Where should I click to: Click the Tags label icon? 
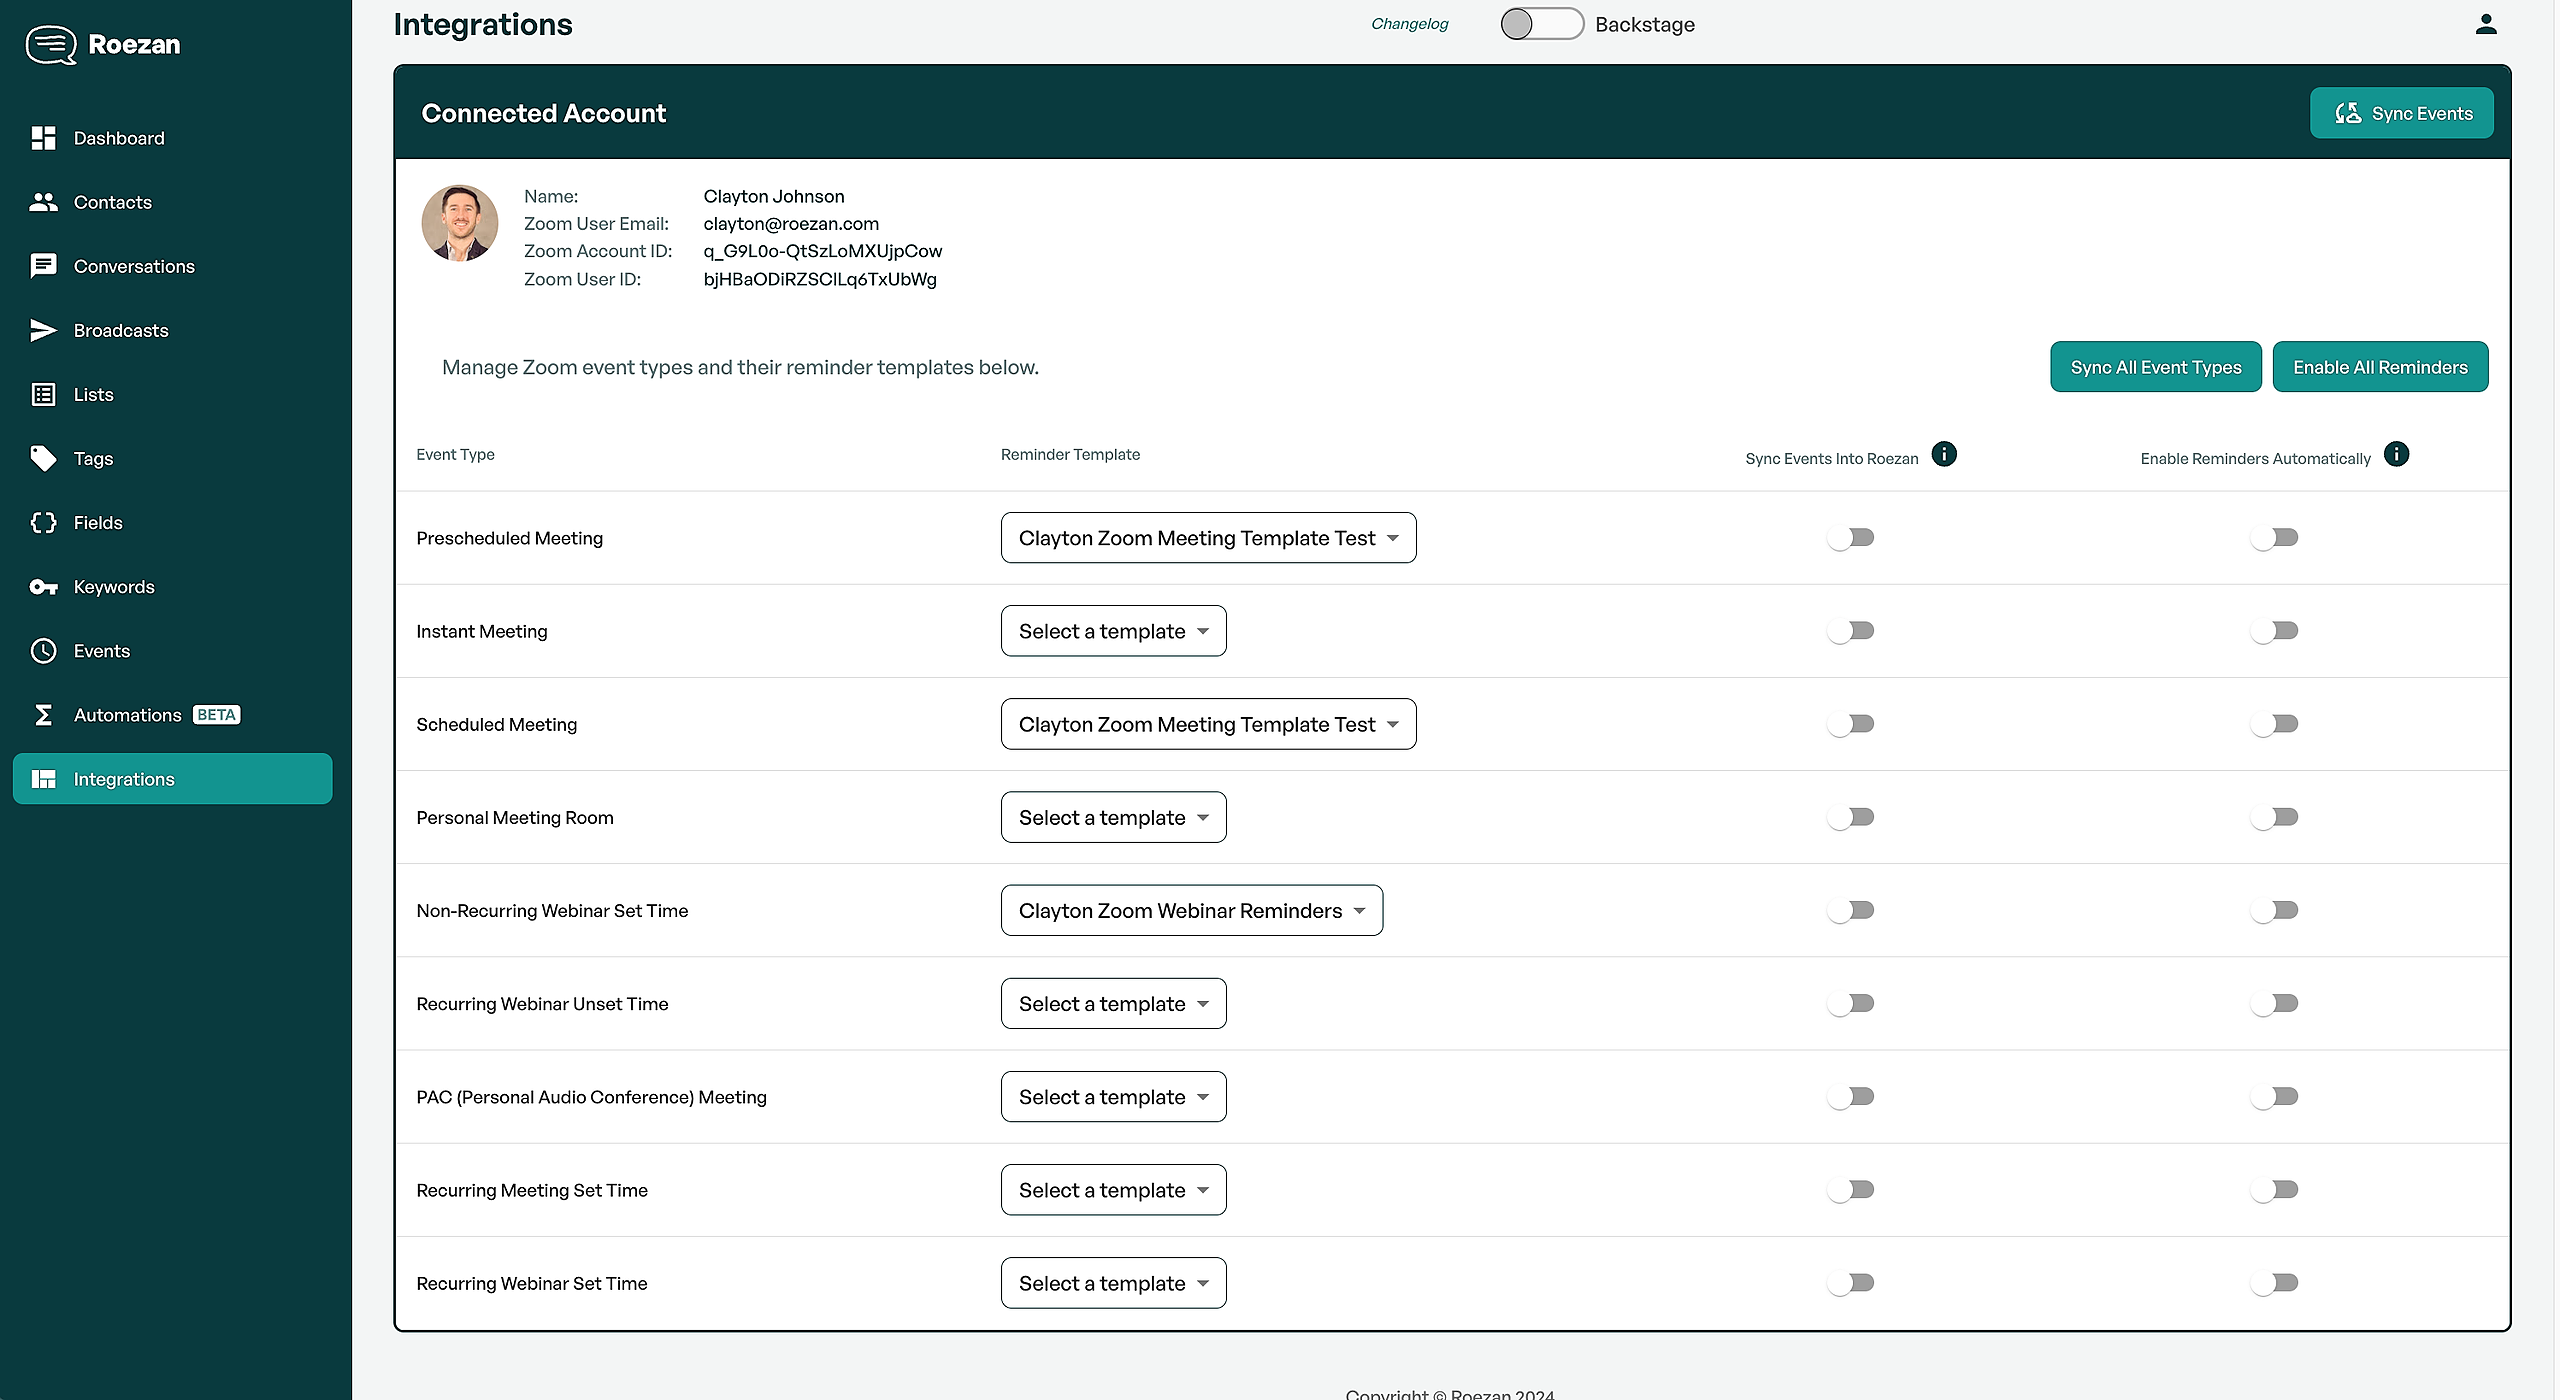click(x=43, y=458)
